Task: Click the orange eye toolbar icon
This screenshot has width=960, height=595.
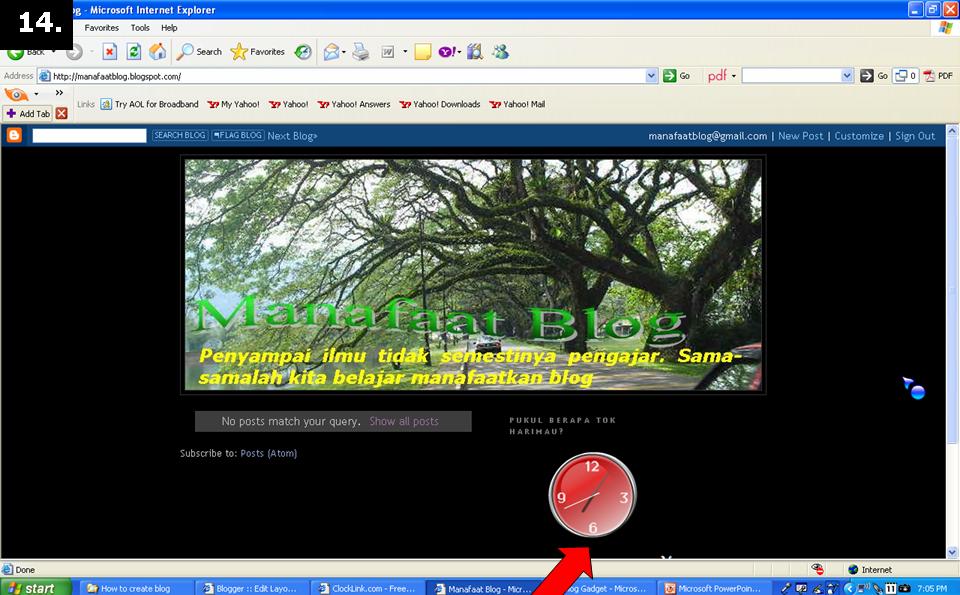Action: (17, 94)
